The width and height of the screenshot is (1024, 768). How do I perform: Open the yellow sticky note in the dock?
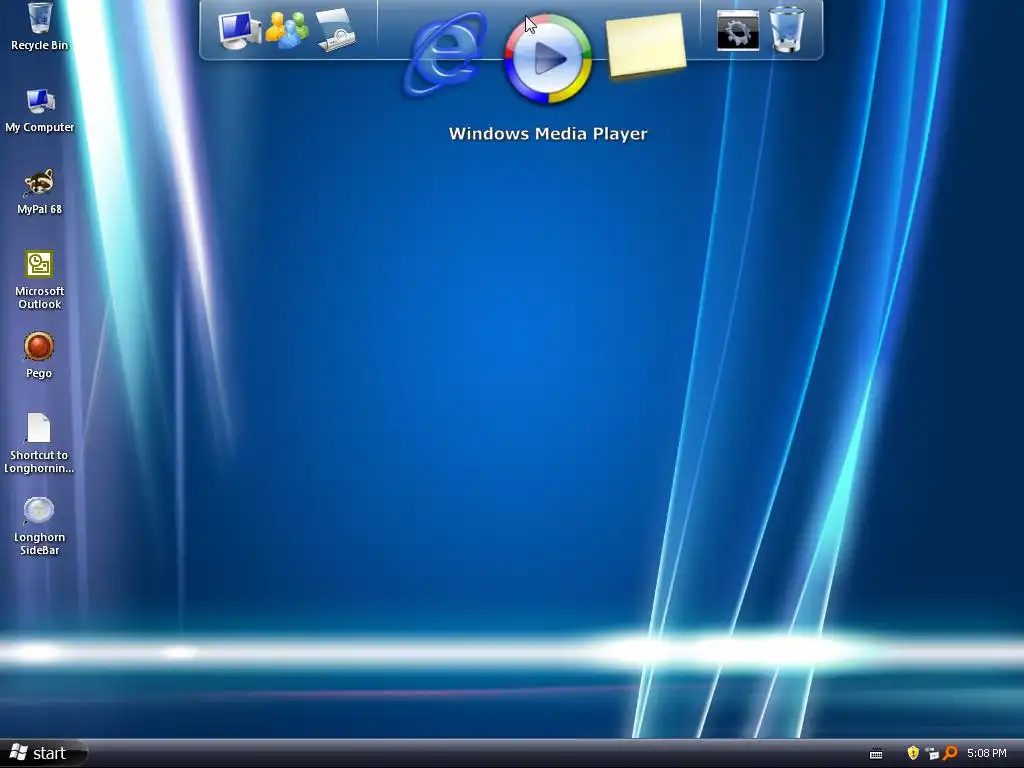click(x=646, y=46)
